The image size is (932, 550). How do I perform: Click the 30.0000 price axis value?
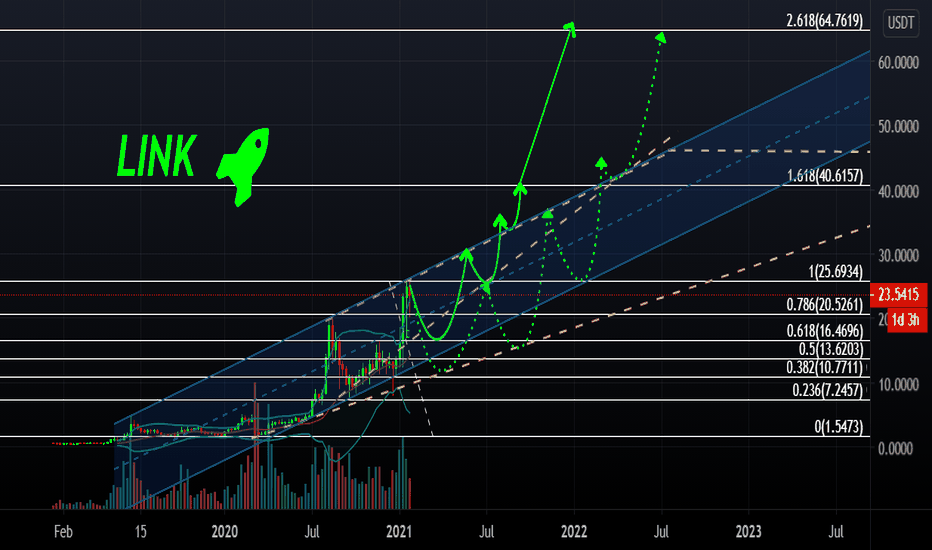[898, 255]
